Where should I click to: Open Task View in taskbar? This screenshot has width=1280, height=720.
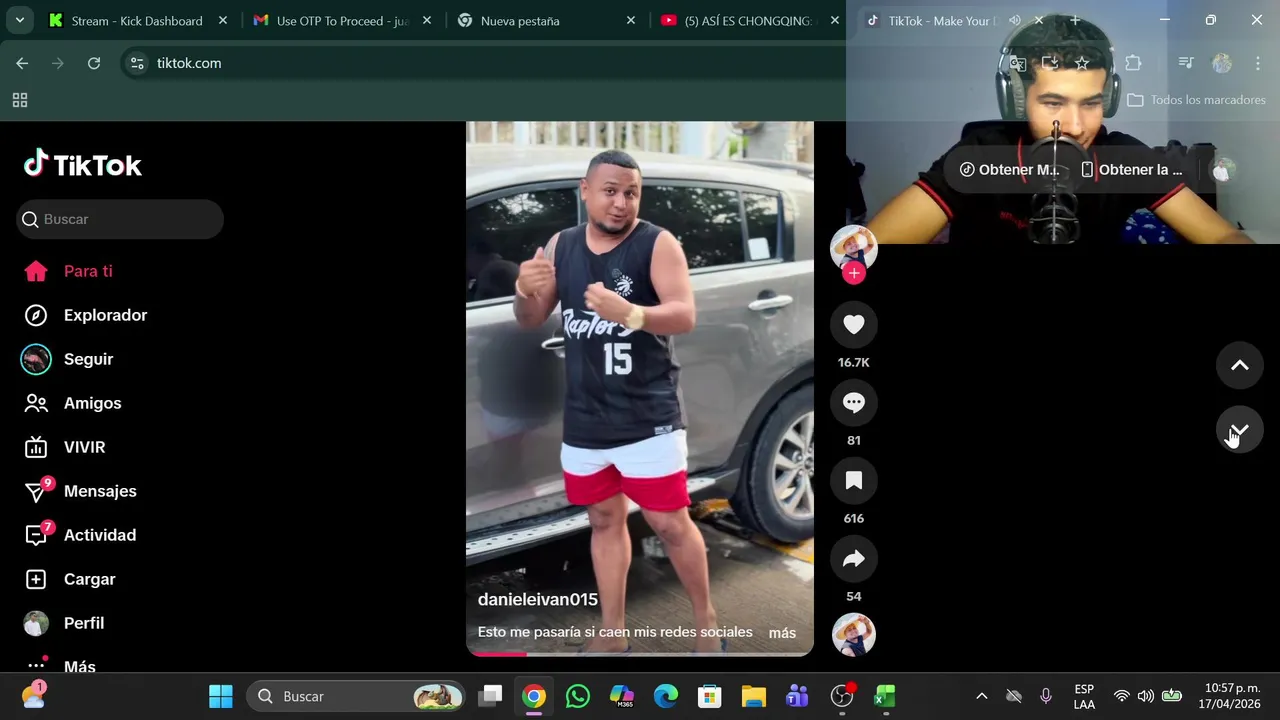pos(490,696)
